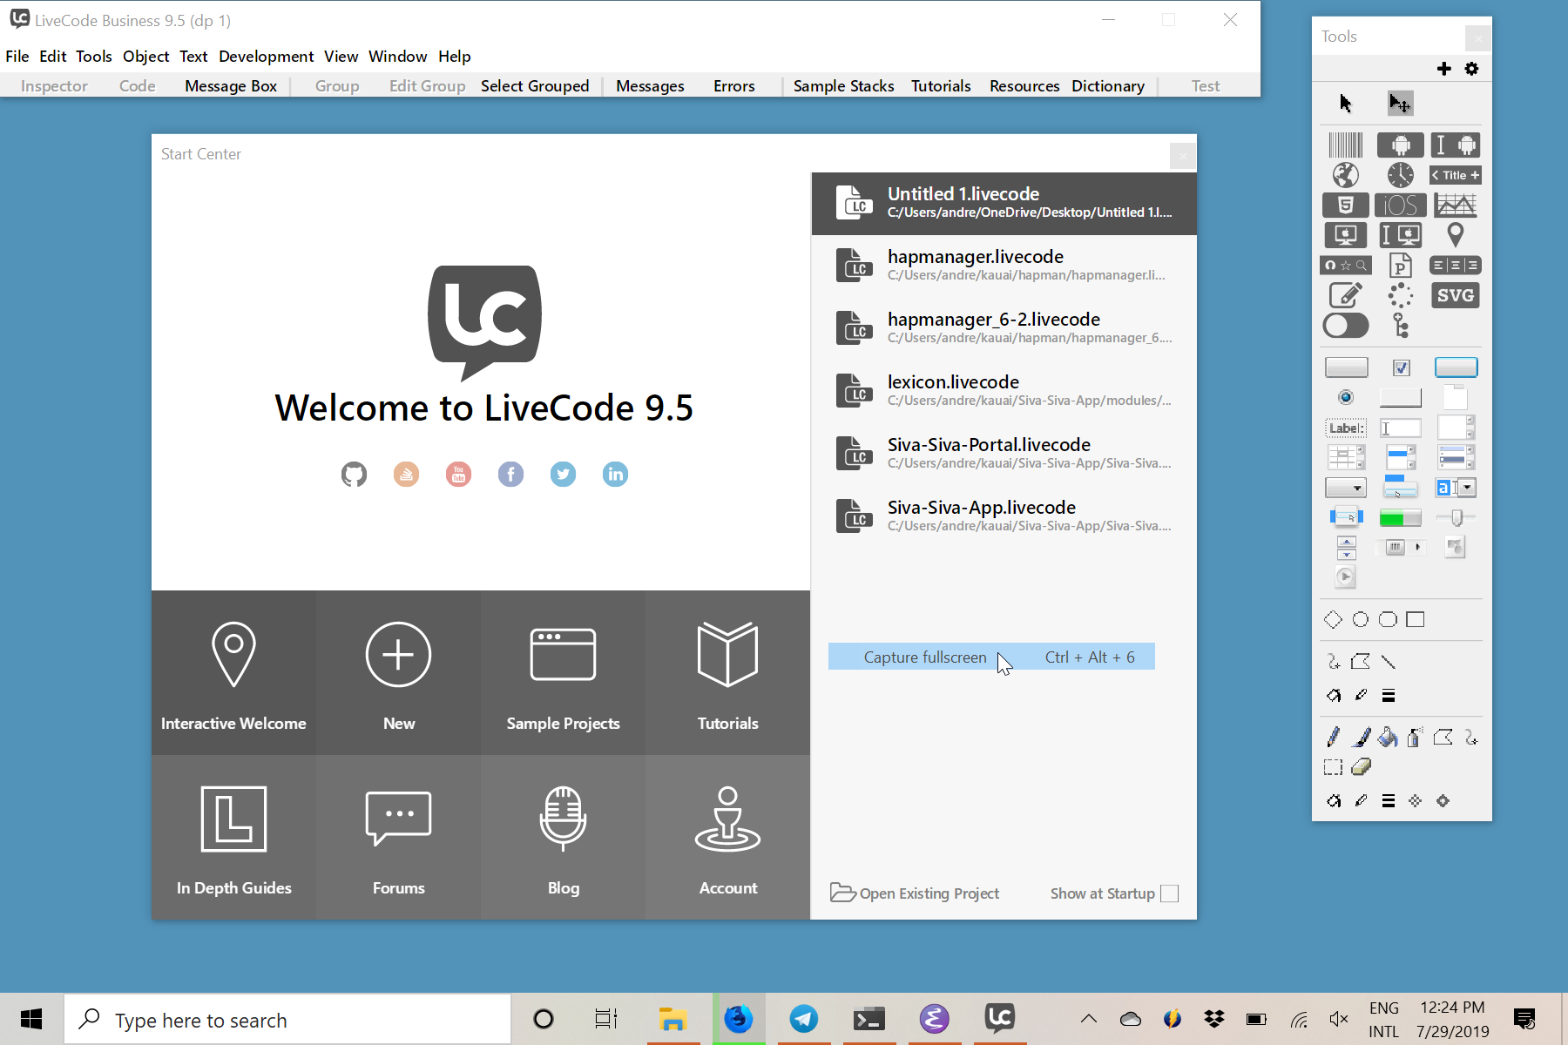
Task: Open LiveCode from the Windows taskbar
Action: click(999, 1019)
